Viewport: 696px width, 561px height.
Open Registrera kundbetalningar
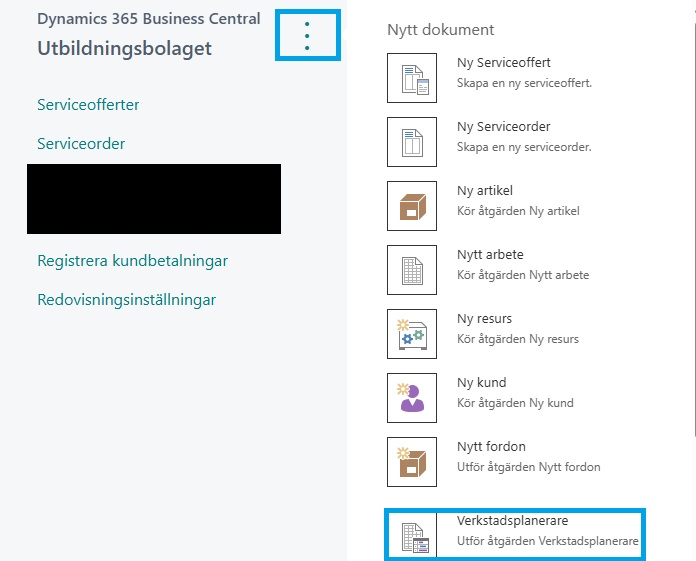pyautogui.click(x=132, y=261)
